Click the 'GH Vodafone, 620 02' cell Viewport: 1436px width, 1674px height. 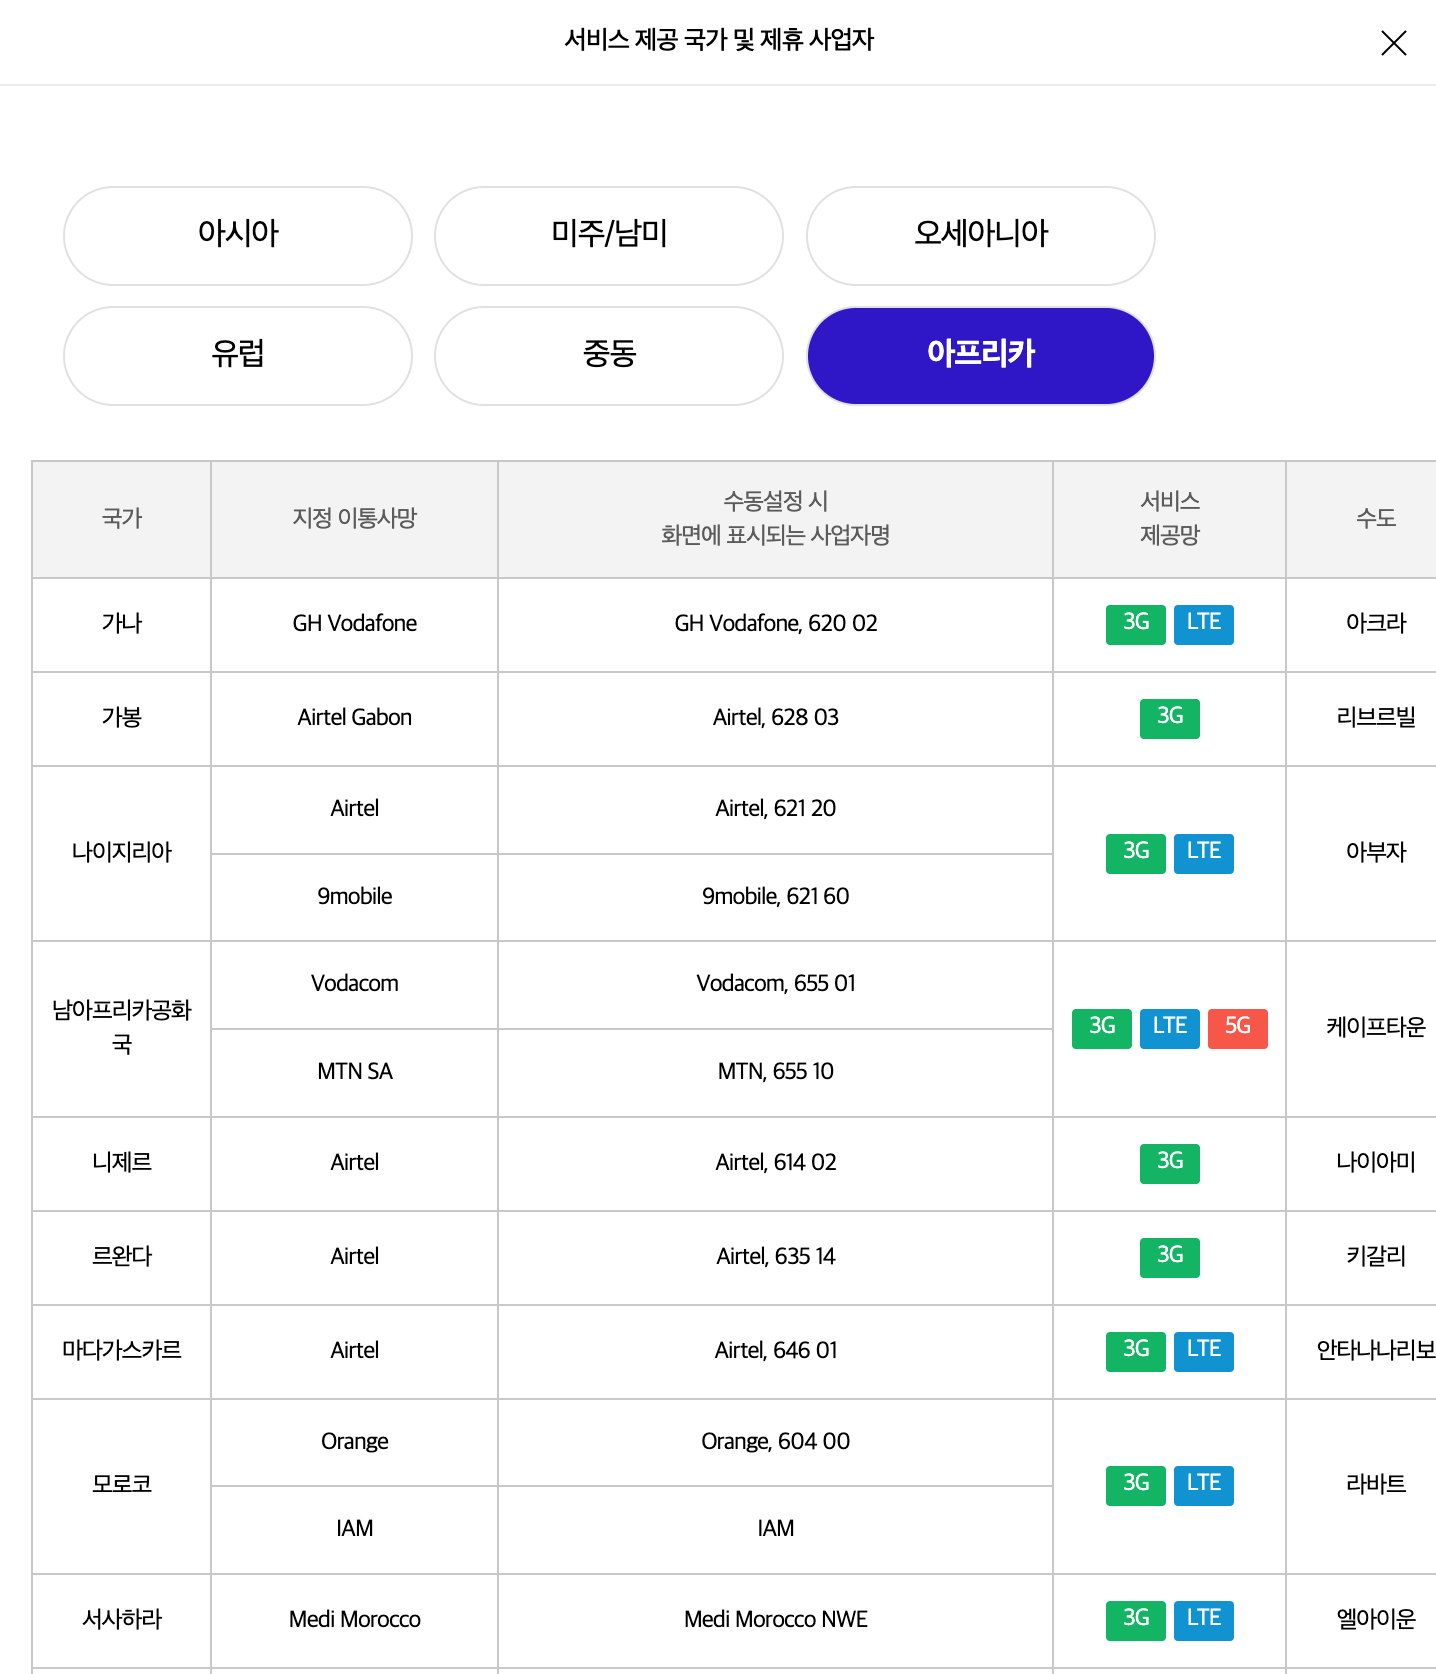point(776,625)
